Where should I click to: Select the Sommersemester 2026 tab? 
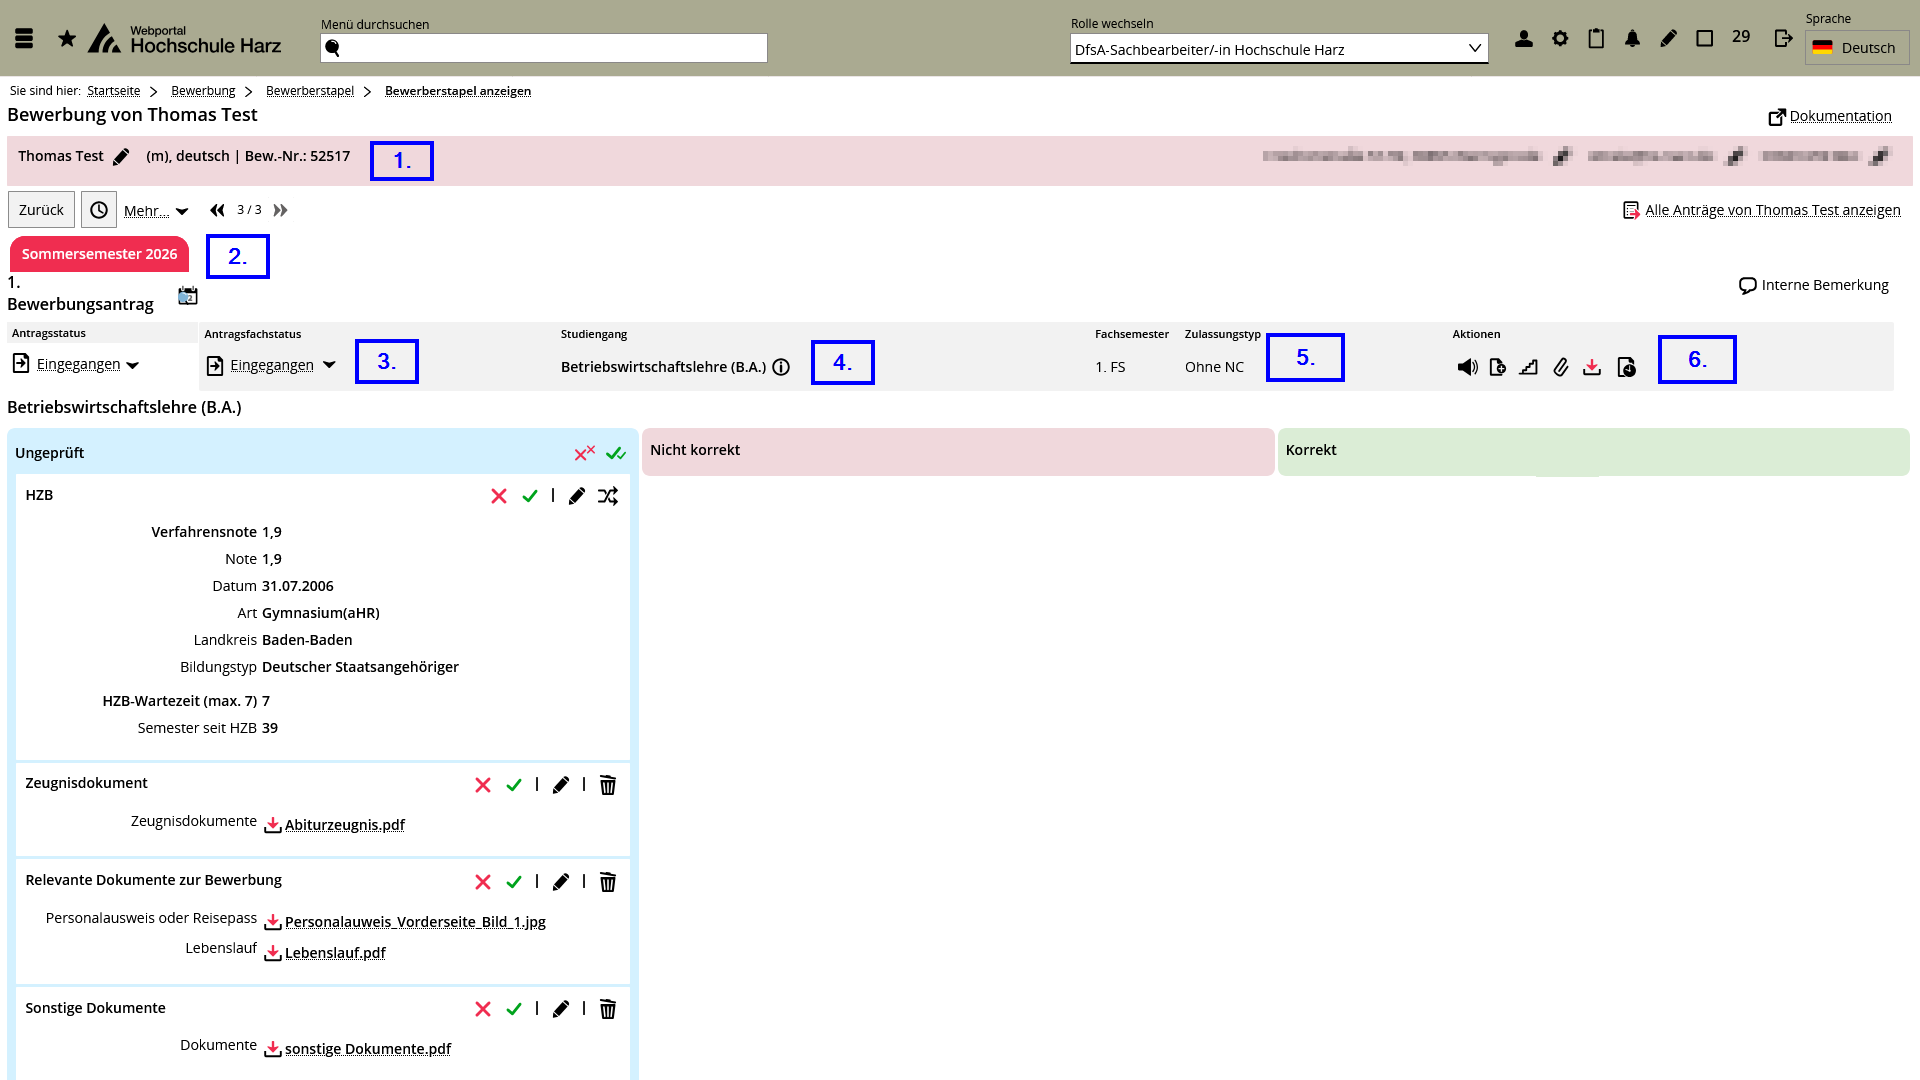tap(99, 254)
